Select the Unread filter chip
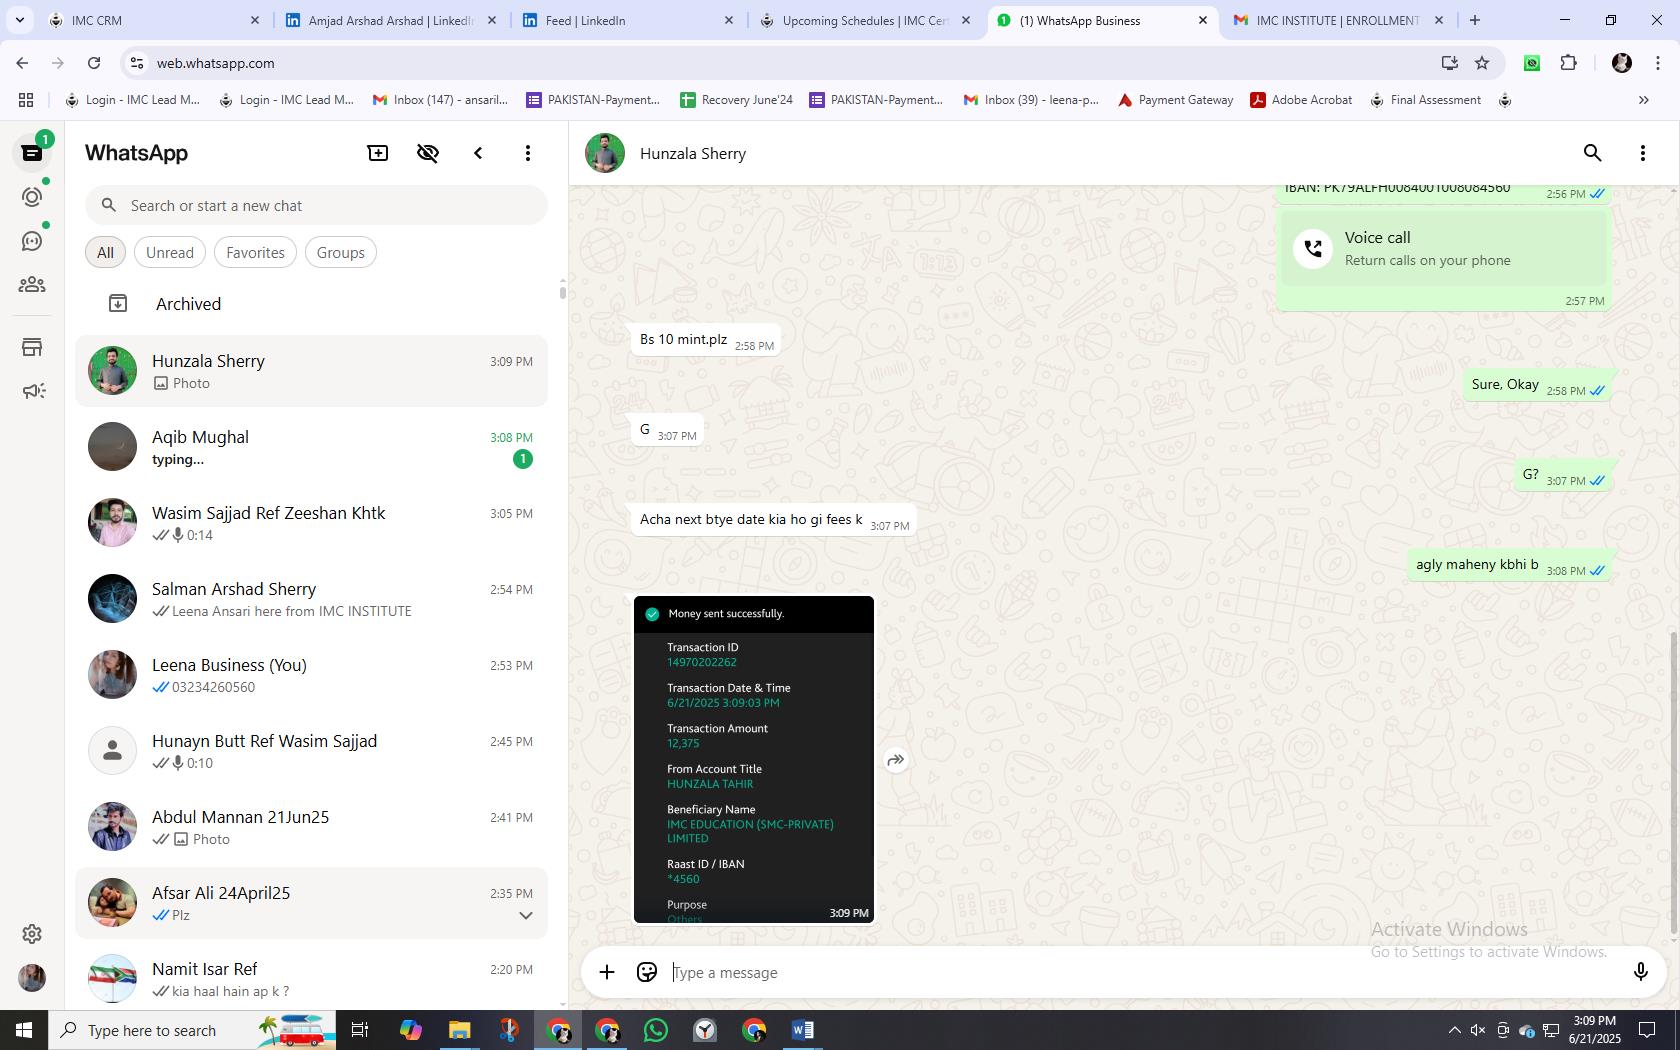The height and width of the screenshot is (1050, 1680). click(x=170, y=252)
